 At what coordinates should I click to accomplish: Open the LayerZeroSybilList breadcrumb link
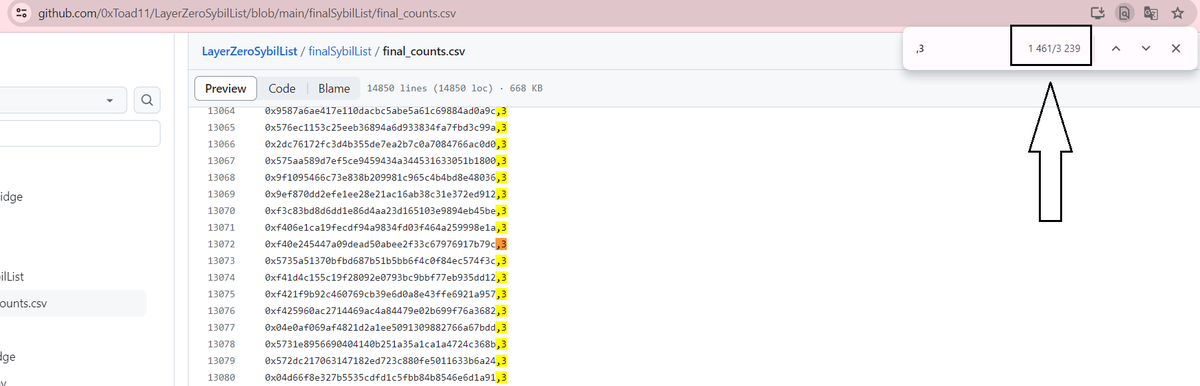pos(251,50)
